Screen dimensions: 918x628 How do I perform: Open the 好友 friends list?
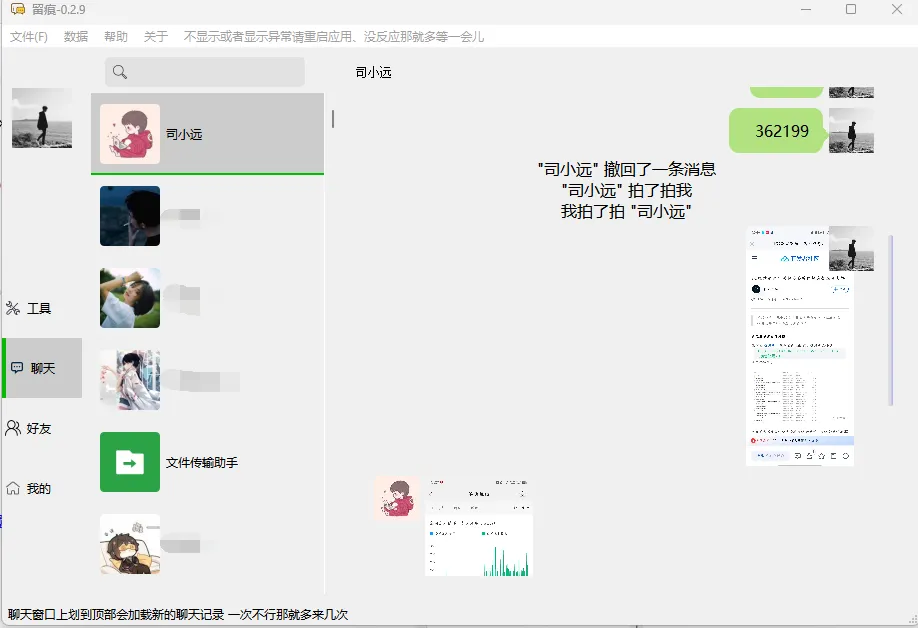pyautogui.click(x=29, y=428)
